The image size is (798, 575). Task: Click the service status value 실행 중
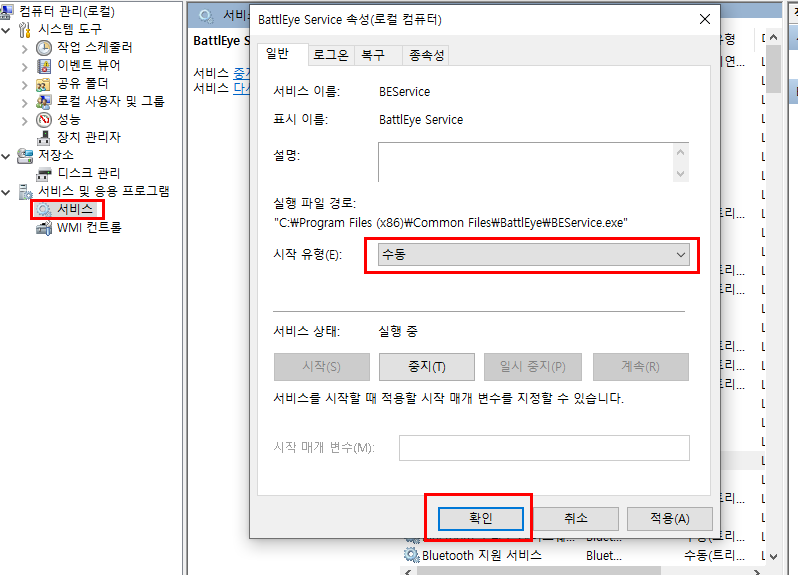click(x=397, y=331)
